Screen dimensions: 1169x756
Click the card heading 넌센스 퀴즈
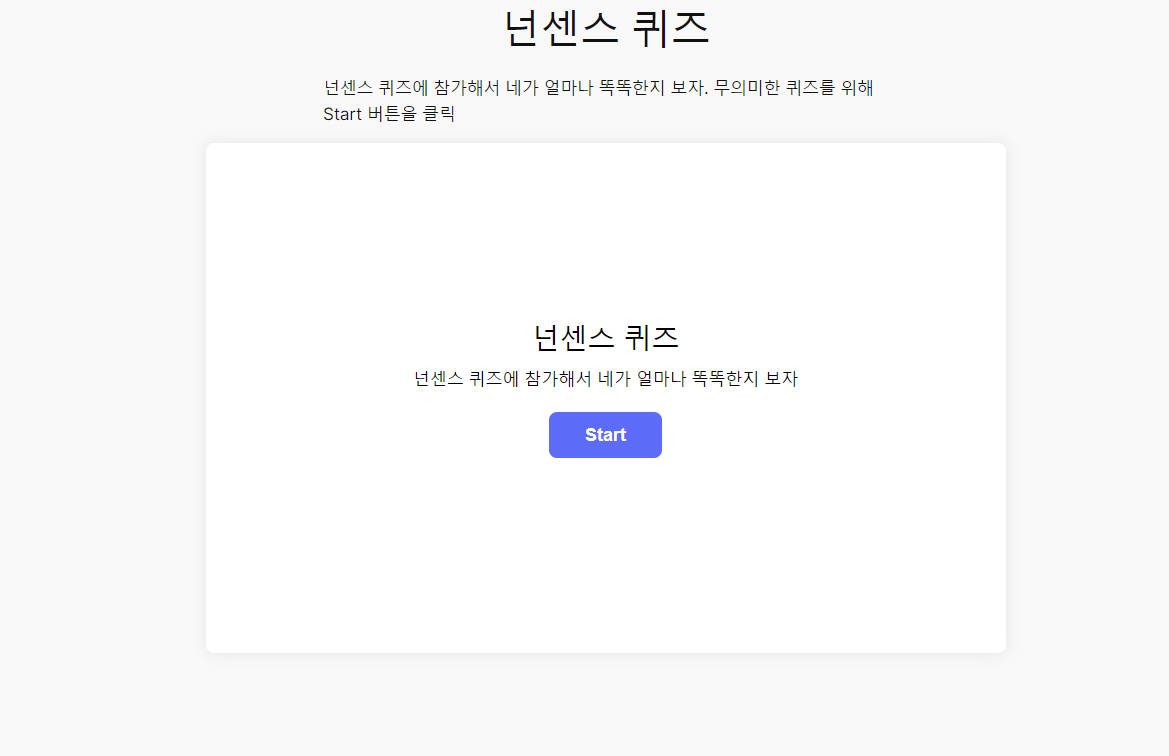[604, 338]
